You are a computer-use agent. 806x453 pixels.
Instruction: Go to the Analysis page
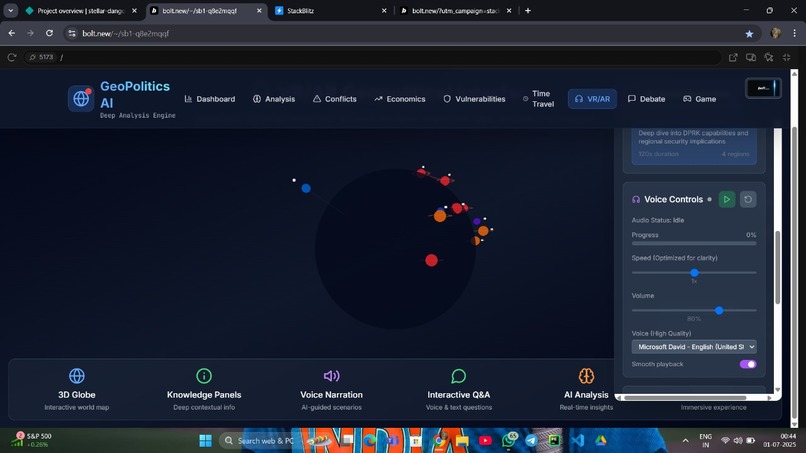pos(274,99)
